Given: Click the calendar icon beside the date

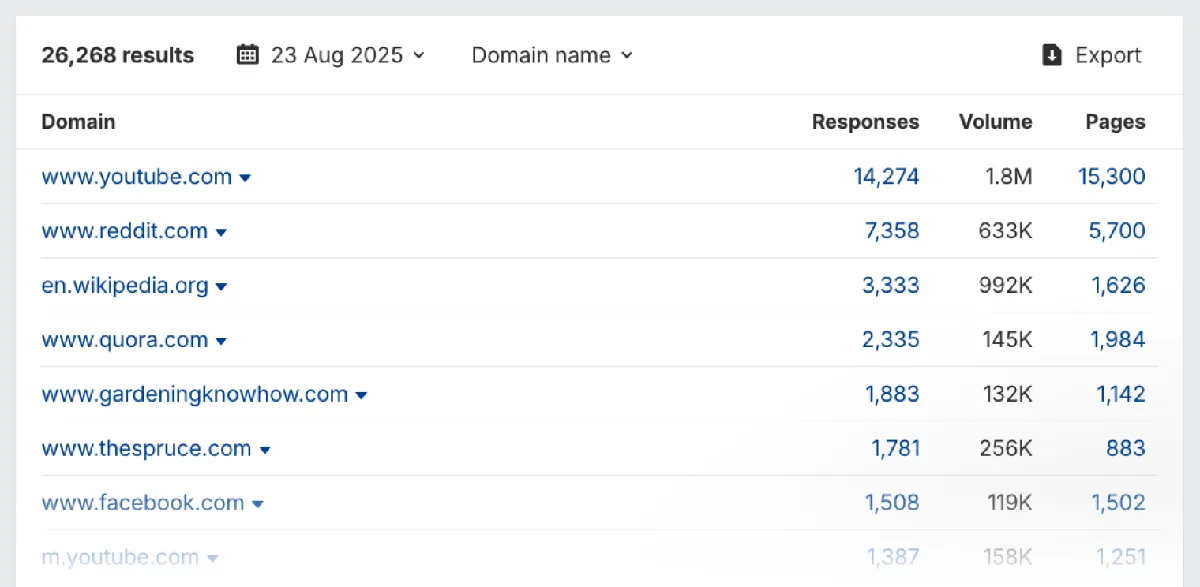Looking at the screenshot, I should click(247, 55).
